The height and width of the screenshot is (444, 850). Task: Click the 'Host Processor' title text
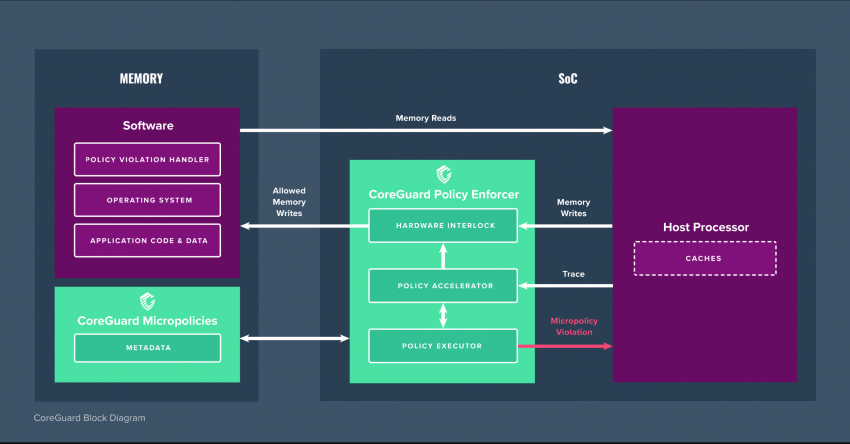pyautogui.click(x=706, y=227)
